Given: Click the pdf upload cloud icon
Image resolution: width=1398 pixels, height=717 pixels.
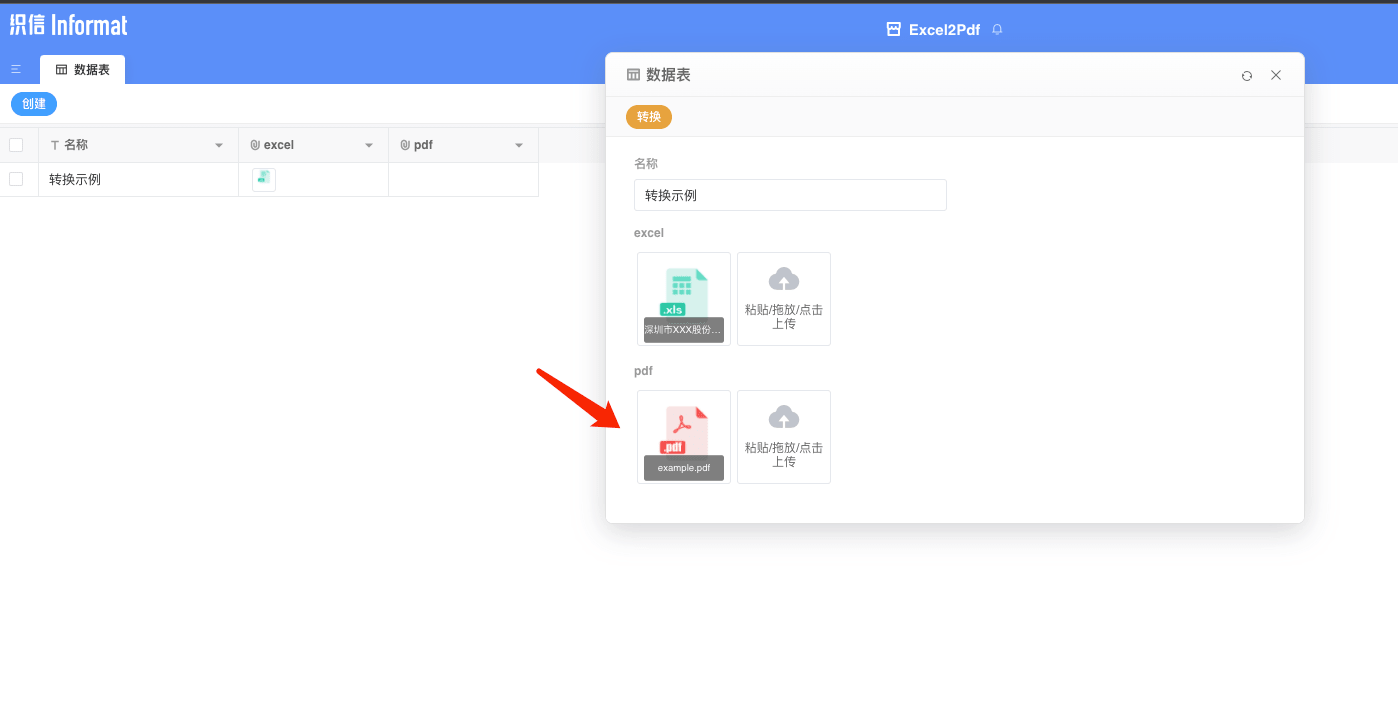Looking at the screenshot, I should tap(784, 417).
